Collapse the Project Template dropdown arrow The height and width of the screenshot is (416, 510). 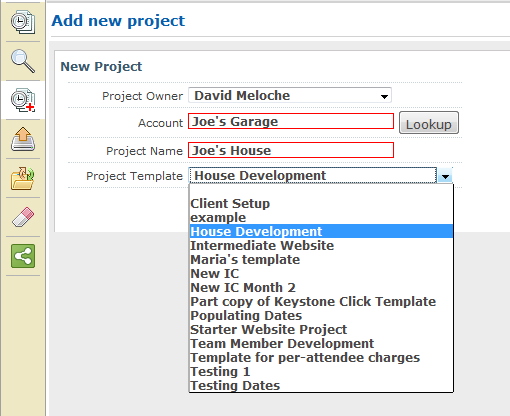445,176
